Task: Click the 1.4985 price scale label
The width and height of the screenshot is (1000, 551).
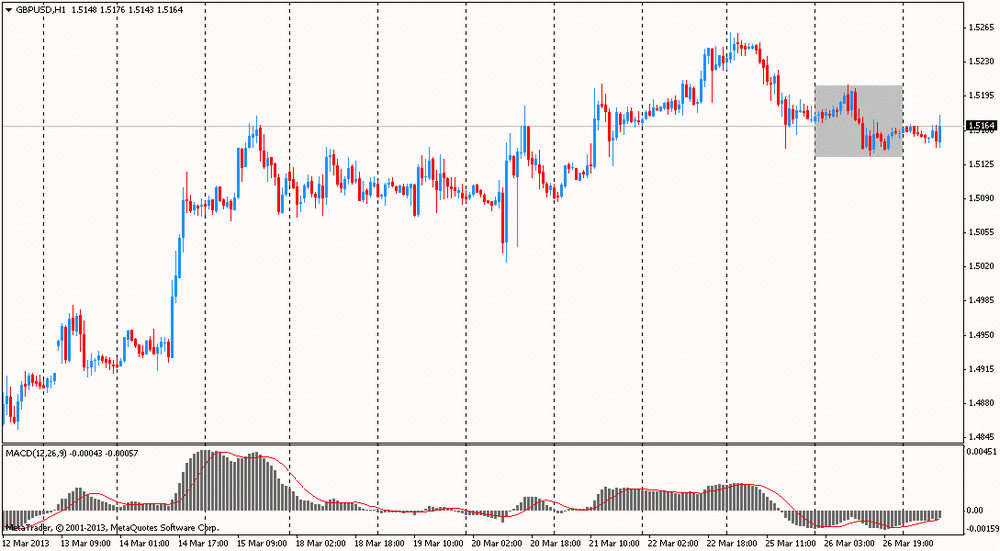Action: 981,300
